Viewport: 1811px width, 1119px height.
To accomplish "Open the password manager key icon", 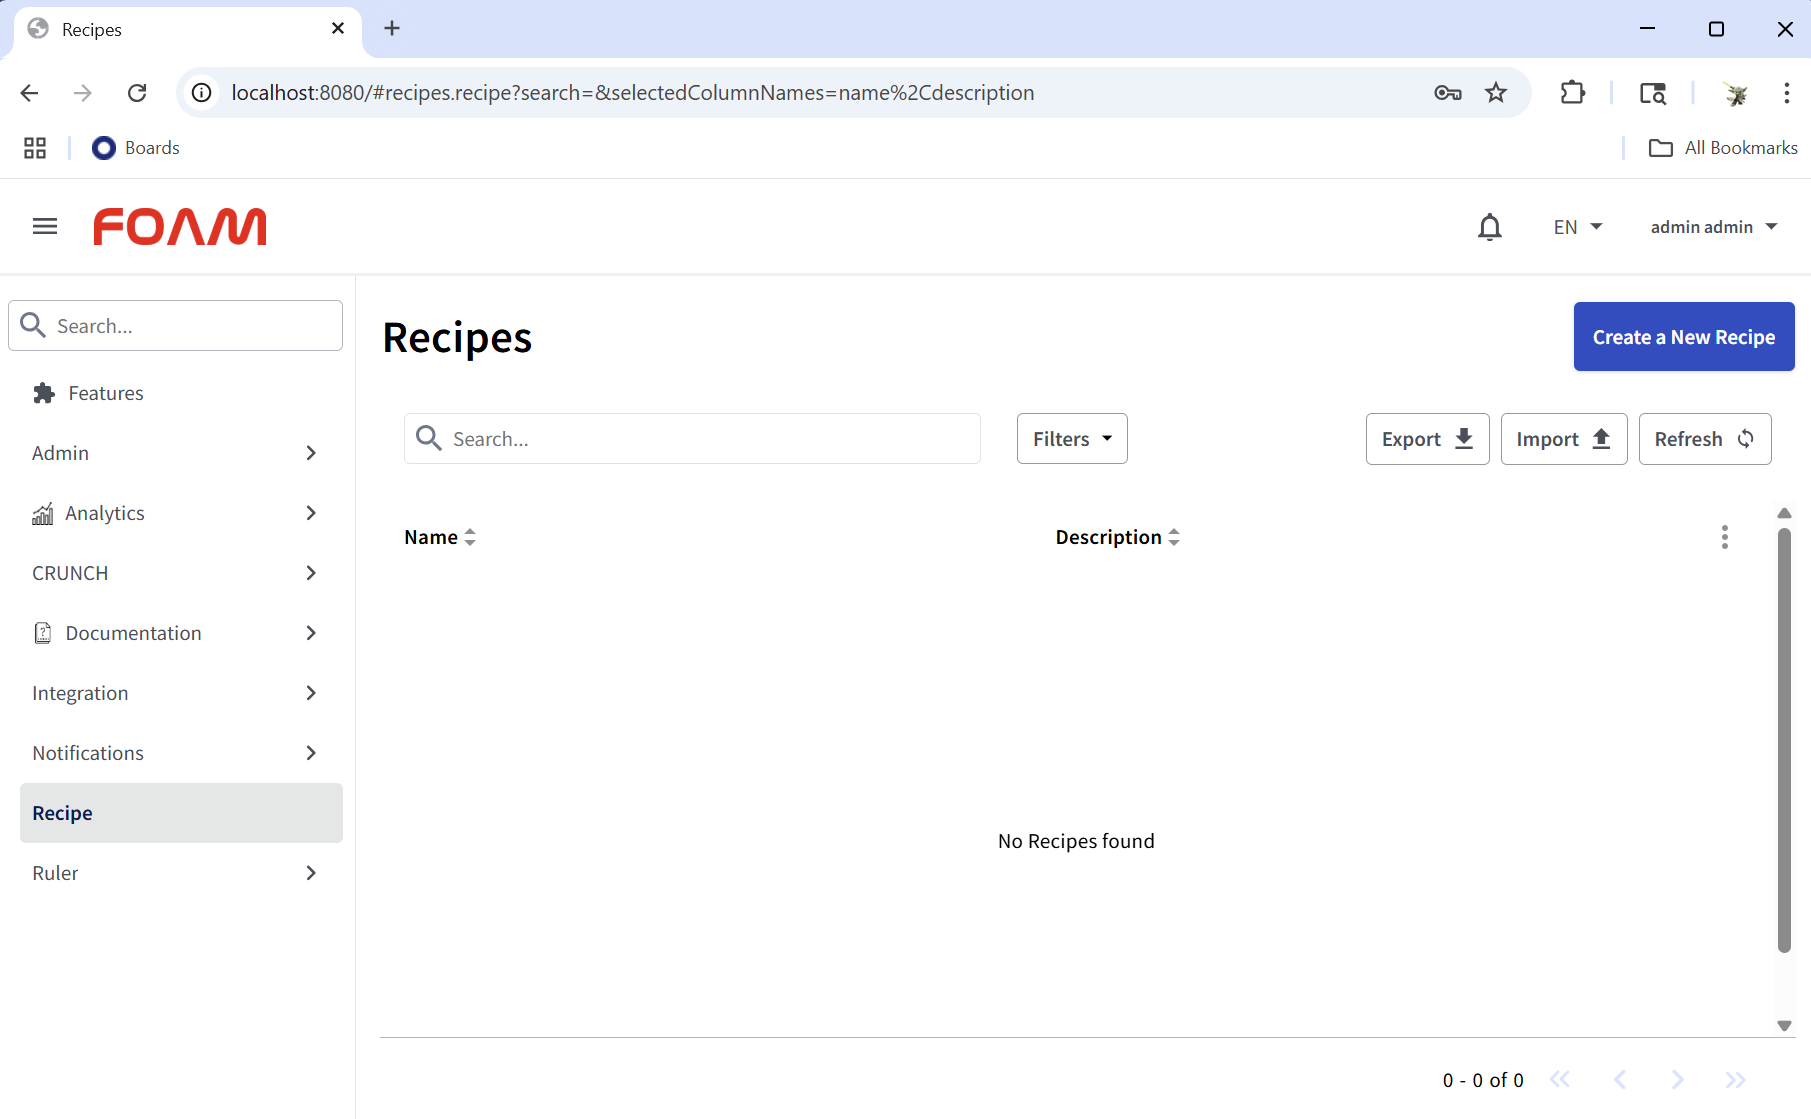I will click(x=1448, y=93).
